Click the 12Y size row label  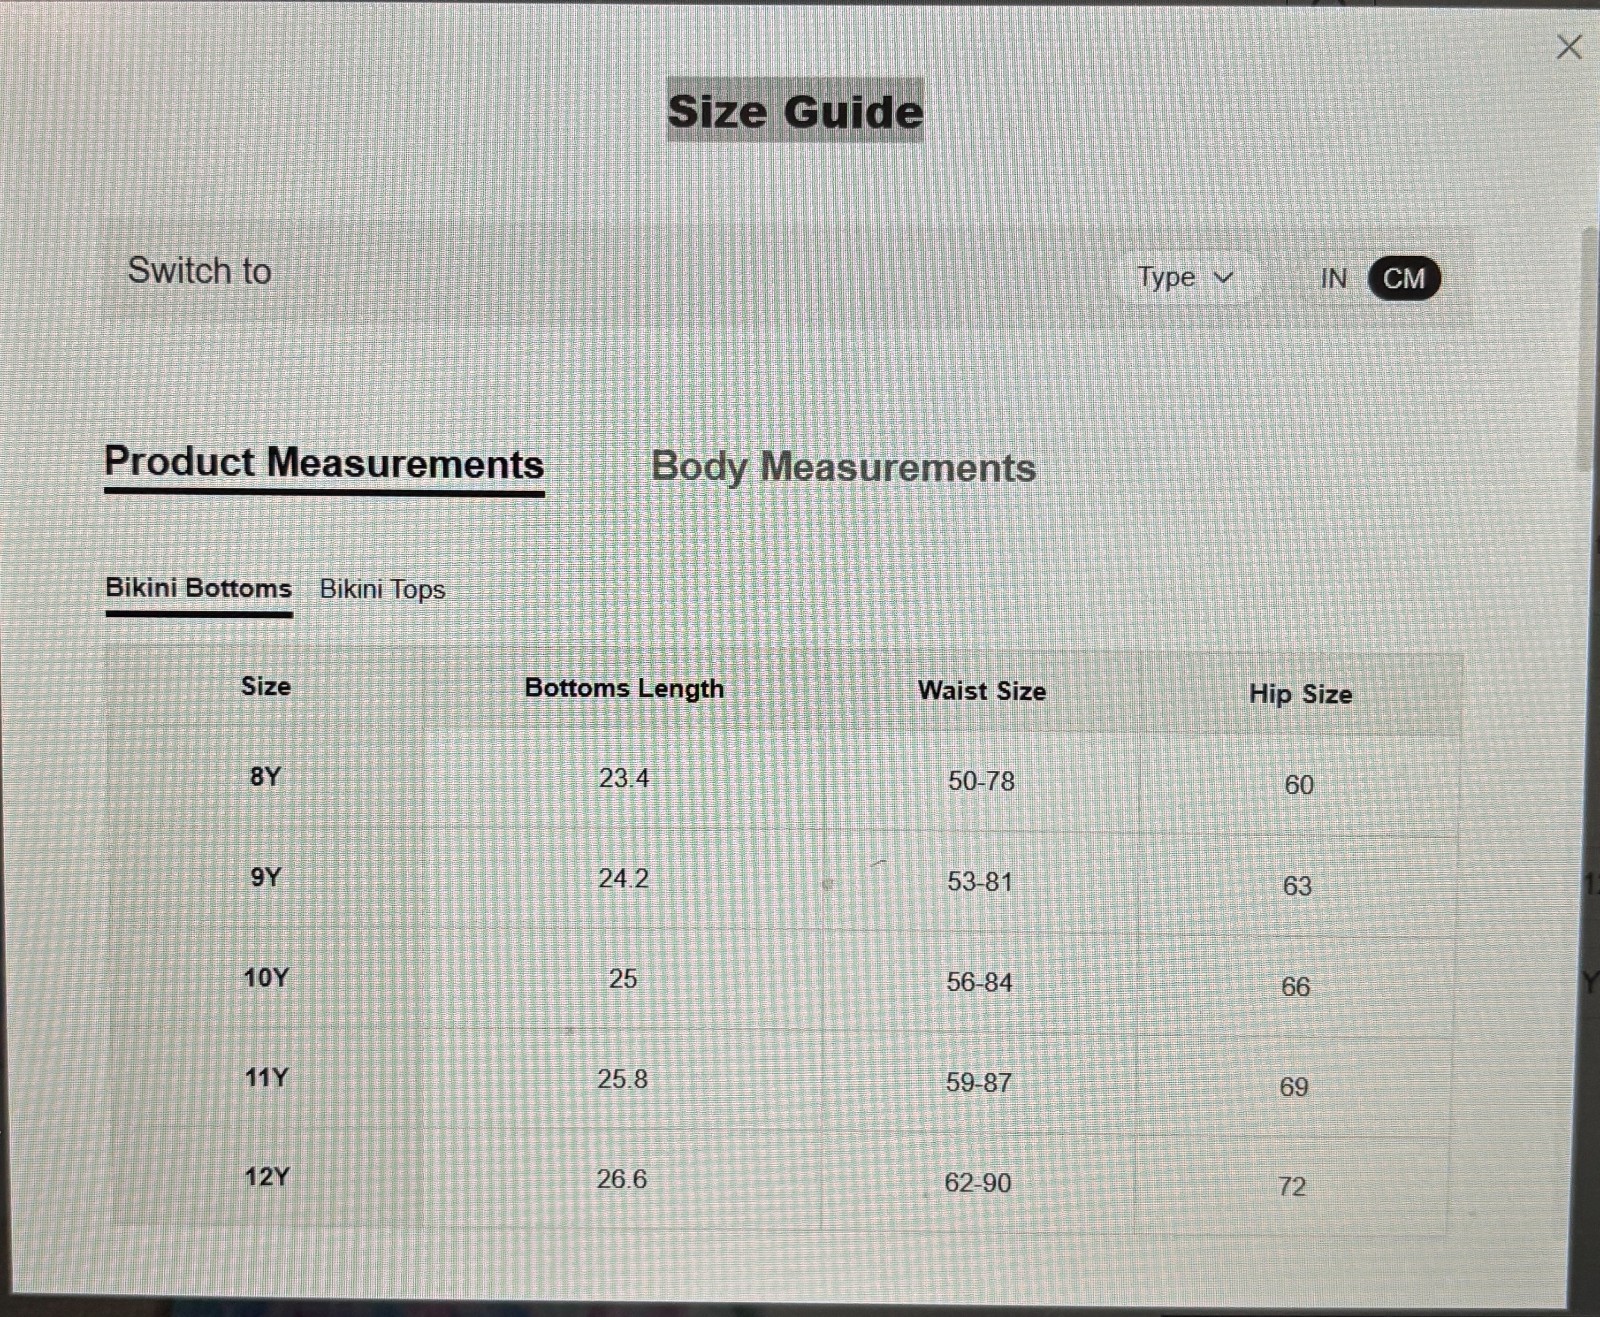pyautogui.click(x=266, y=1176)
